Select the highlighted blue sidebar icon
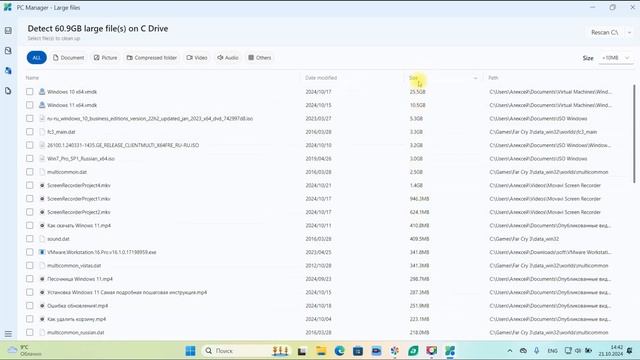The width and height of the screenshot is (640, 360). click(x=8, y=71)
